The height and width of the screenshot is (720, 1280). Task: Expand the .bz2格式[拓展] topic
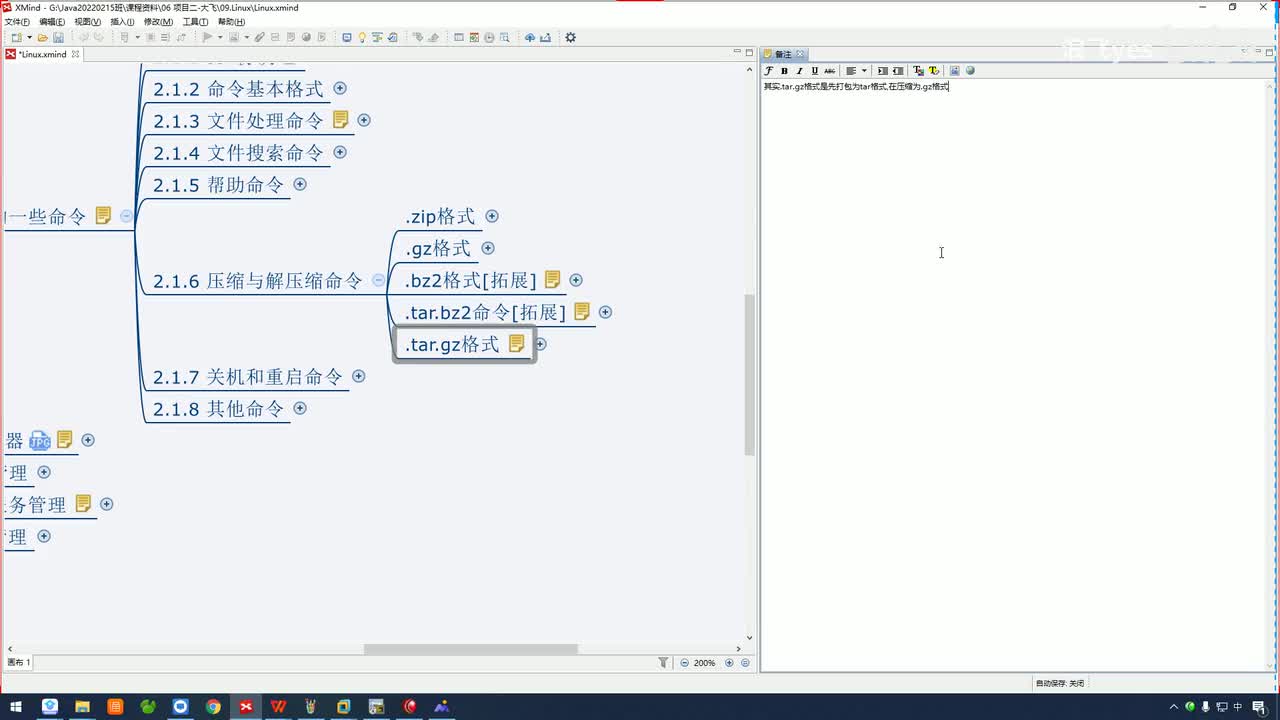click(576, 280)
